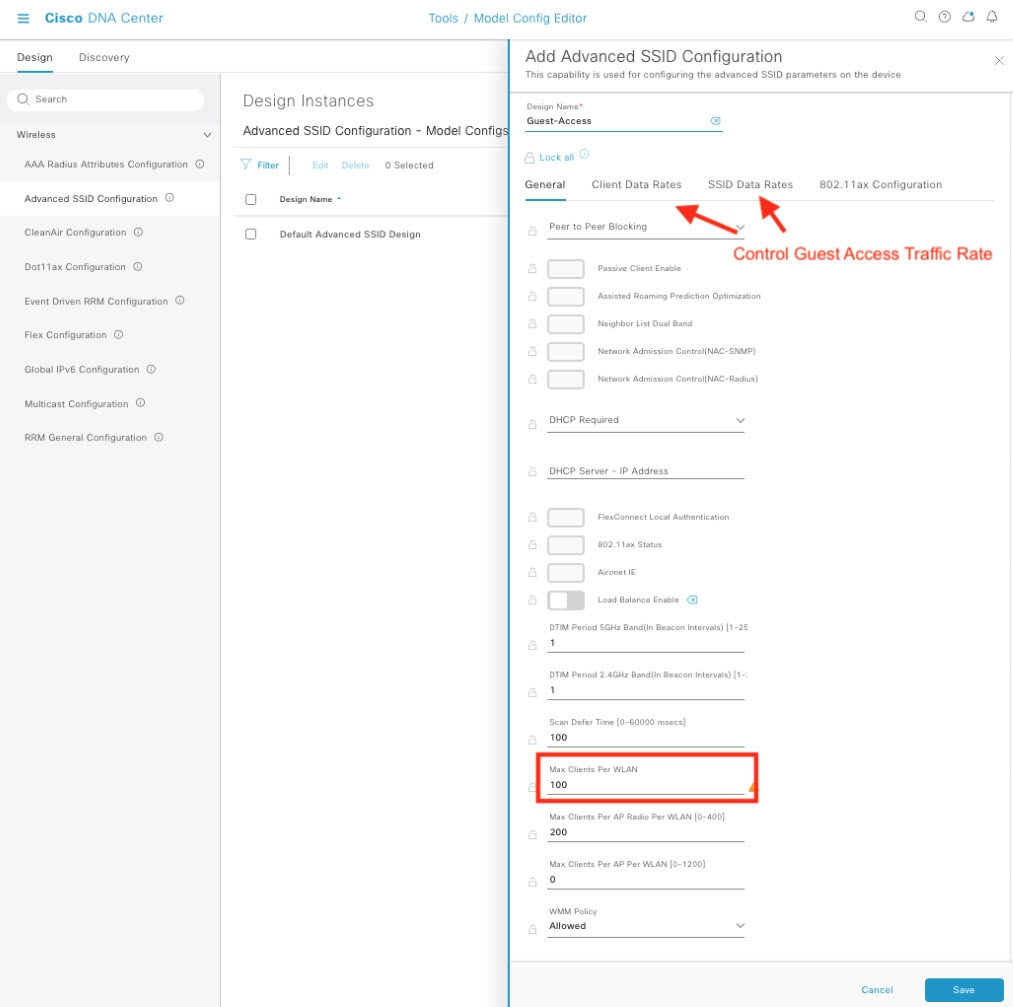
Task: Open the WMM Policy dropdown
Action: tap(740, 926)
